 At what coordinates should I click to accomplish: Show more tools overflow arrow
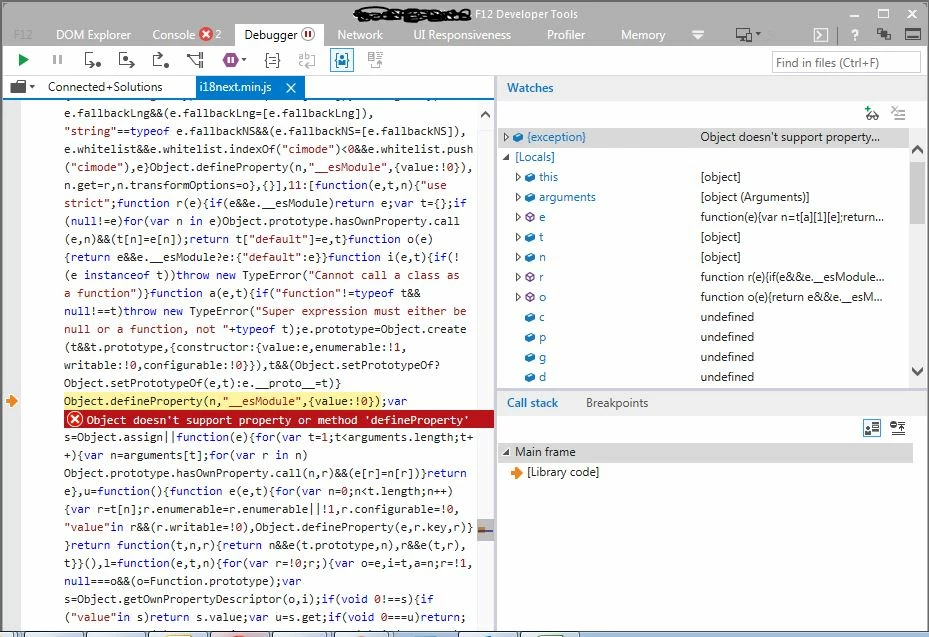pyautogui.click(x=698, y=35)
